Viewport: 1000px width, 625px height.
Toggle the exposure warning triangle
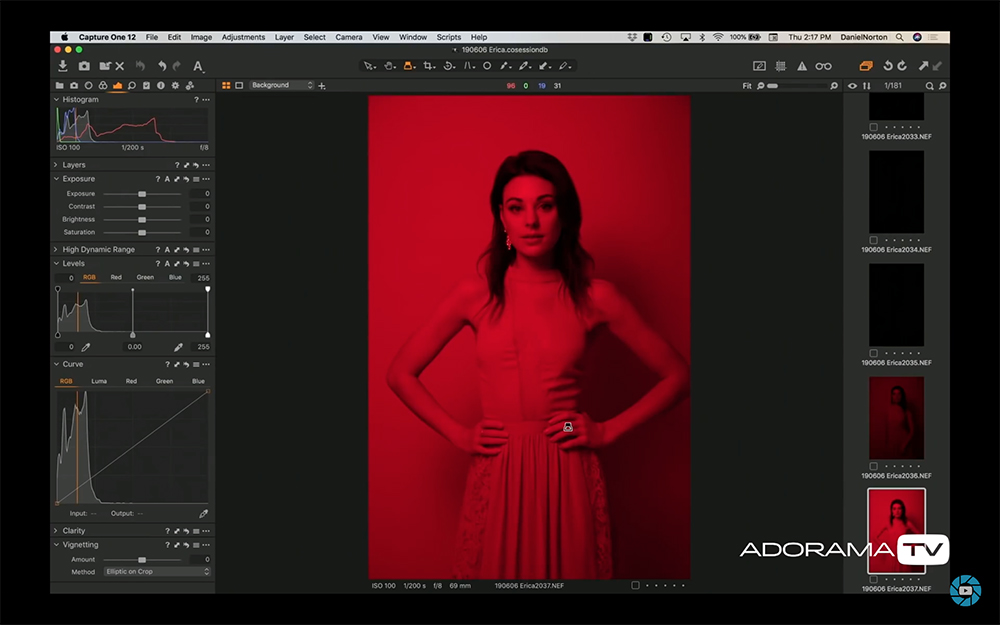pos(802,64)
